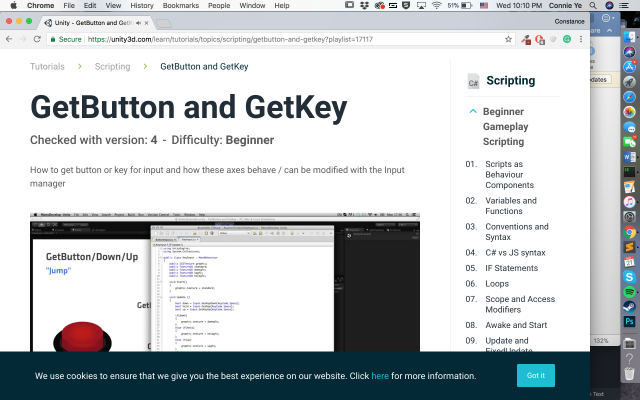640x400 pixels.
Task: Click the Dropbox menu bar icon
Action: [x=364, y=5]
